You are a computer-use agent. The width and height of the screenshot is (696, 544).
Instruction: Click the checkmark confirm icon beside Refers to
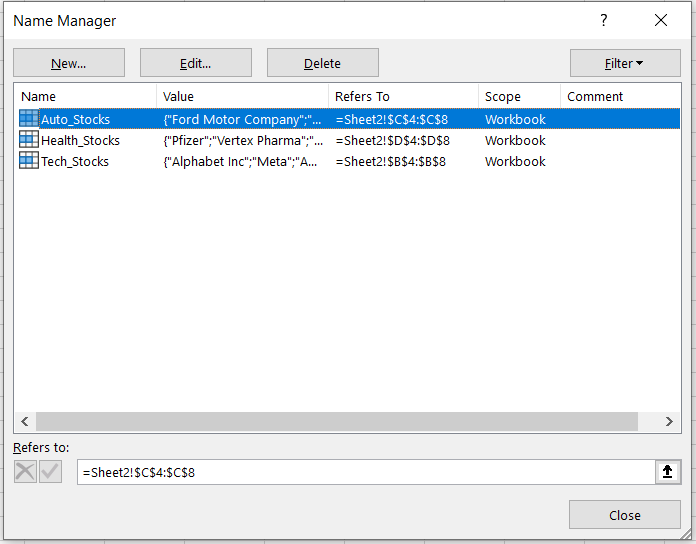click(x=50, y=472)
